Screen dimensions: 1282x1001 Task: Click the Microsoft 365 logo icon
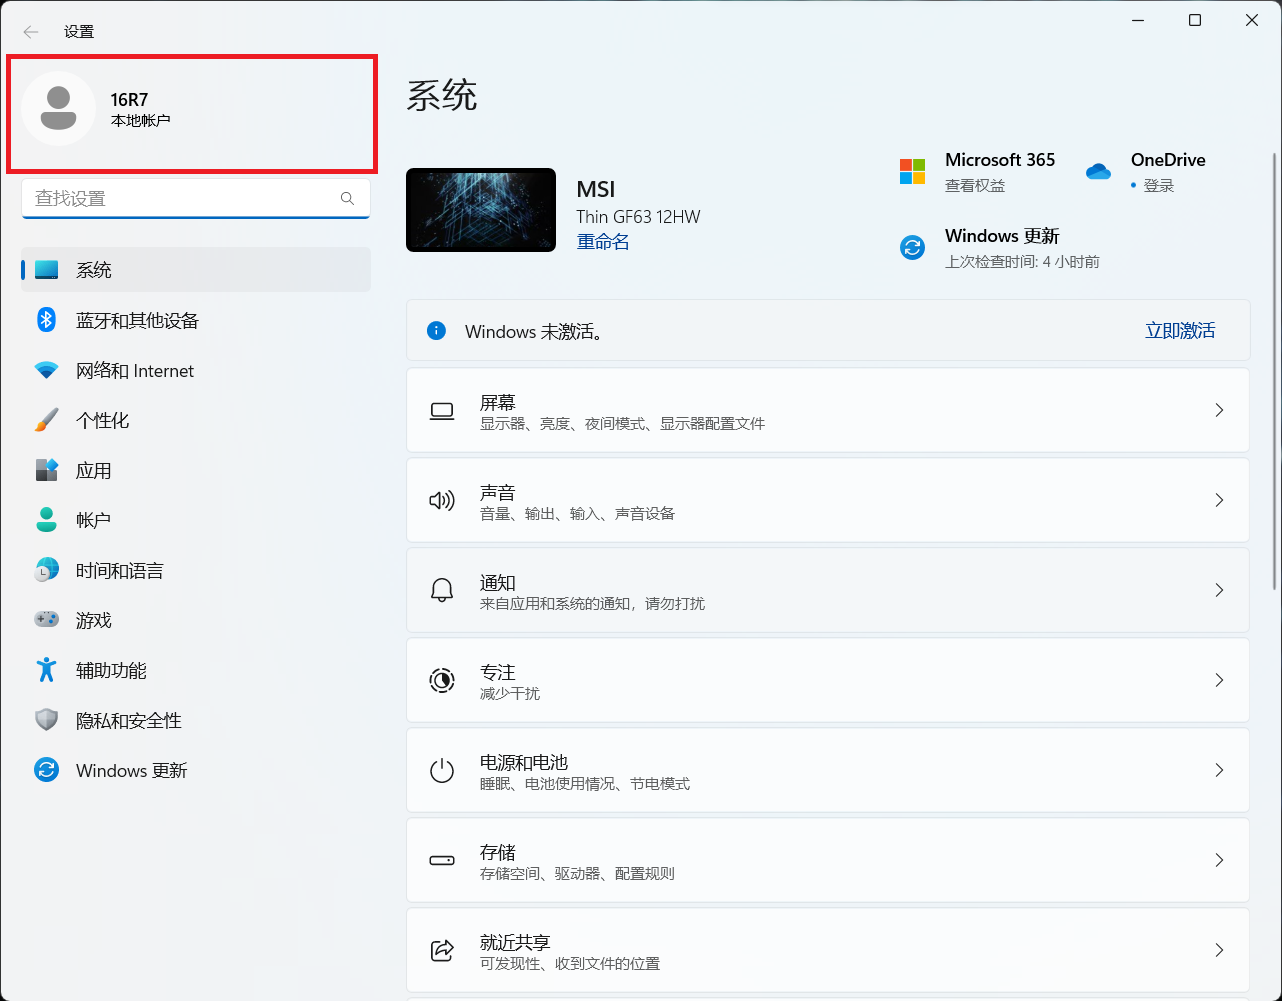912,172
